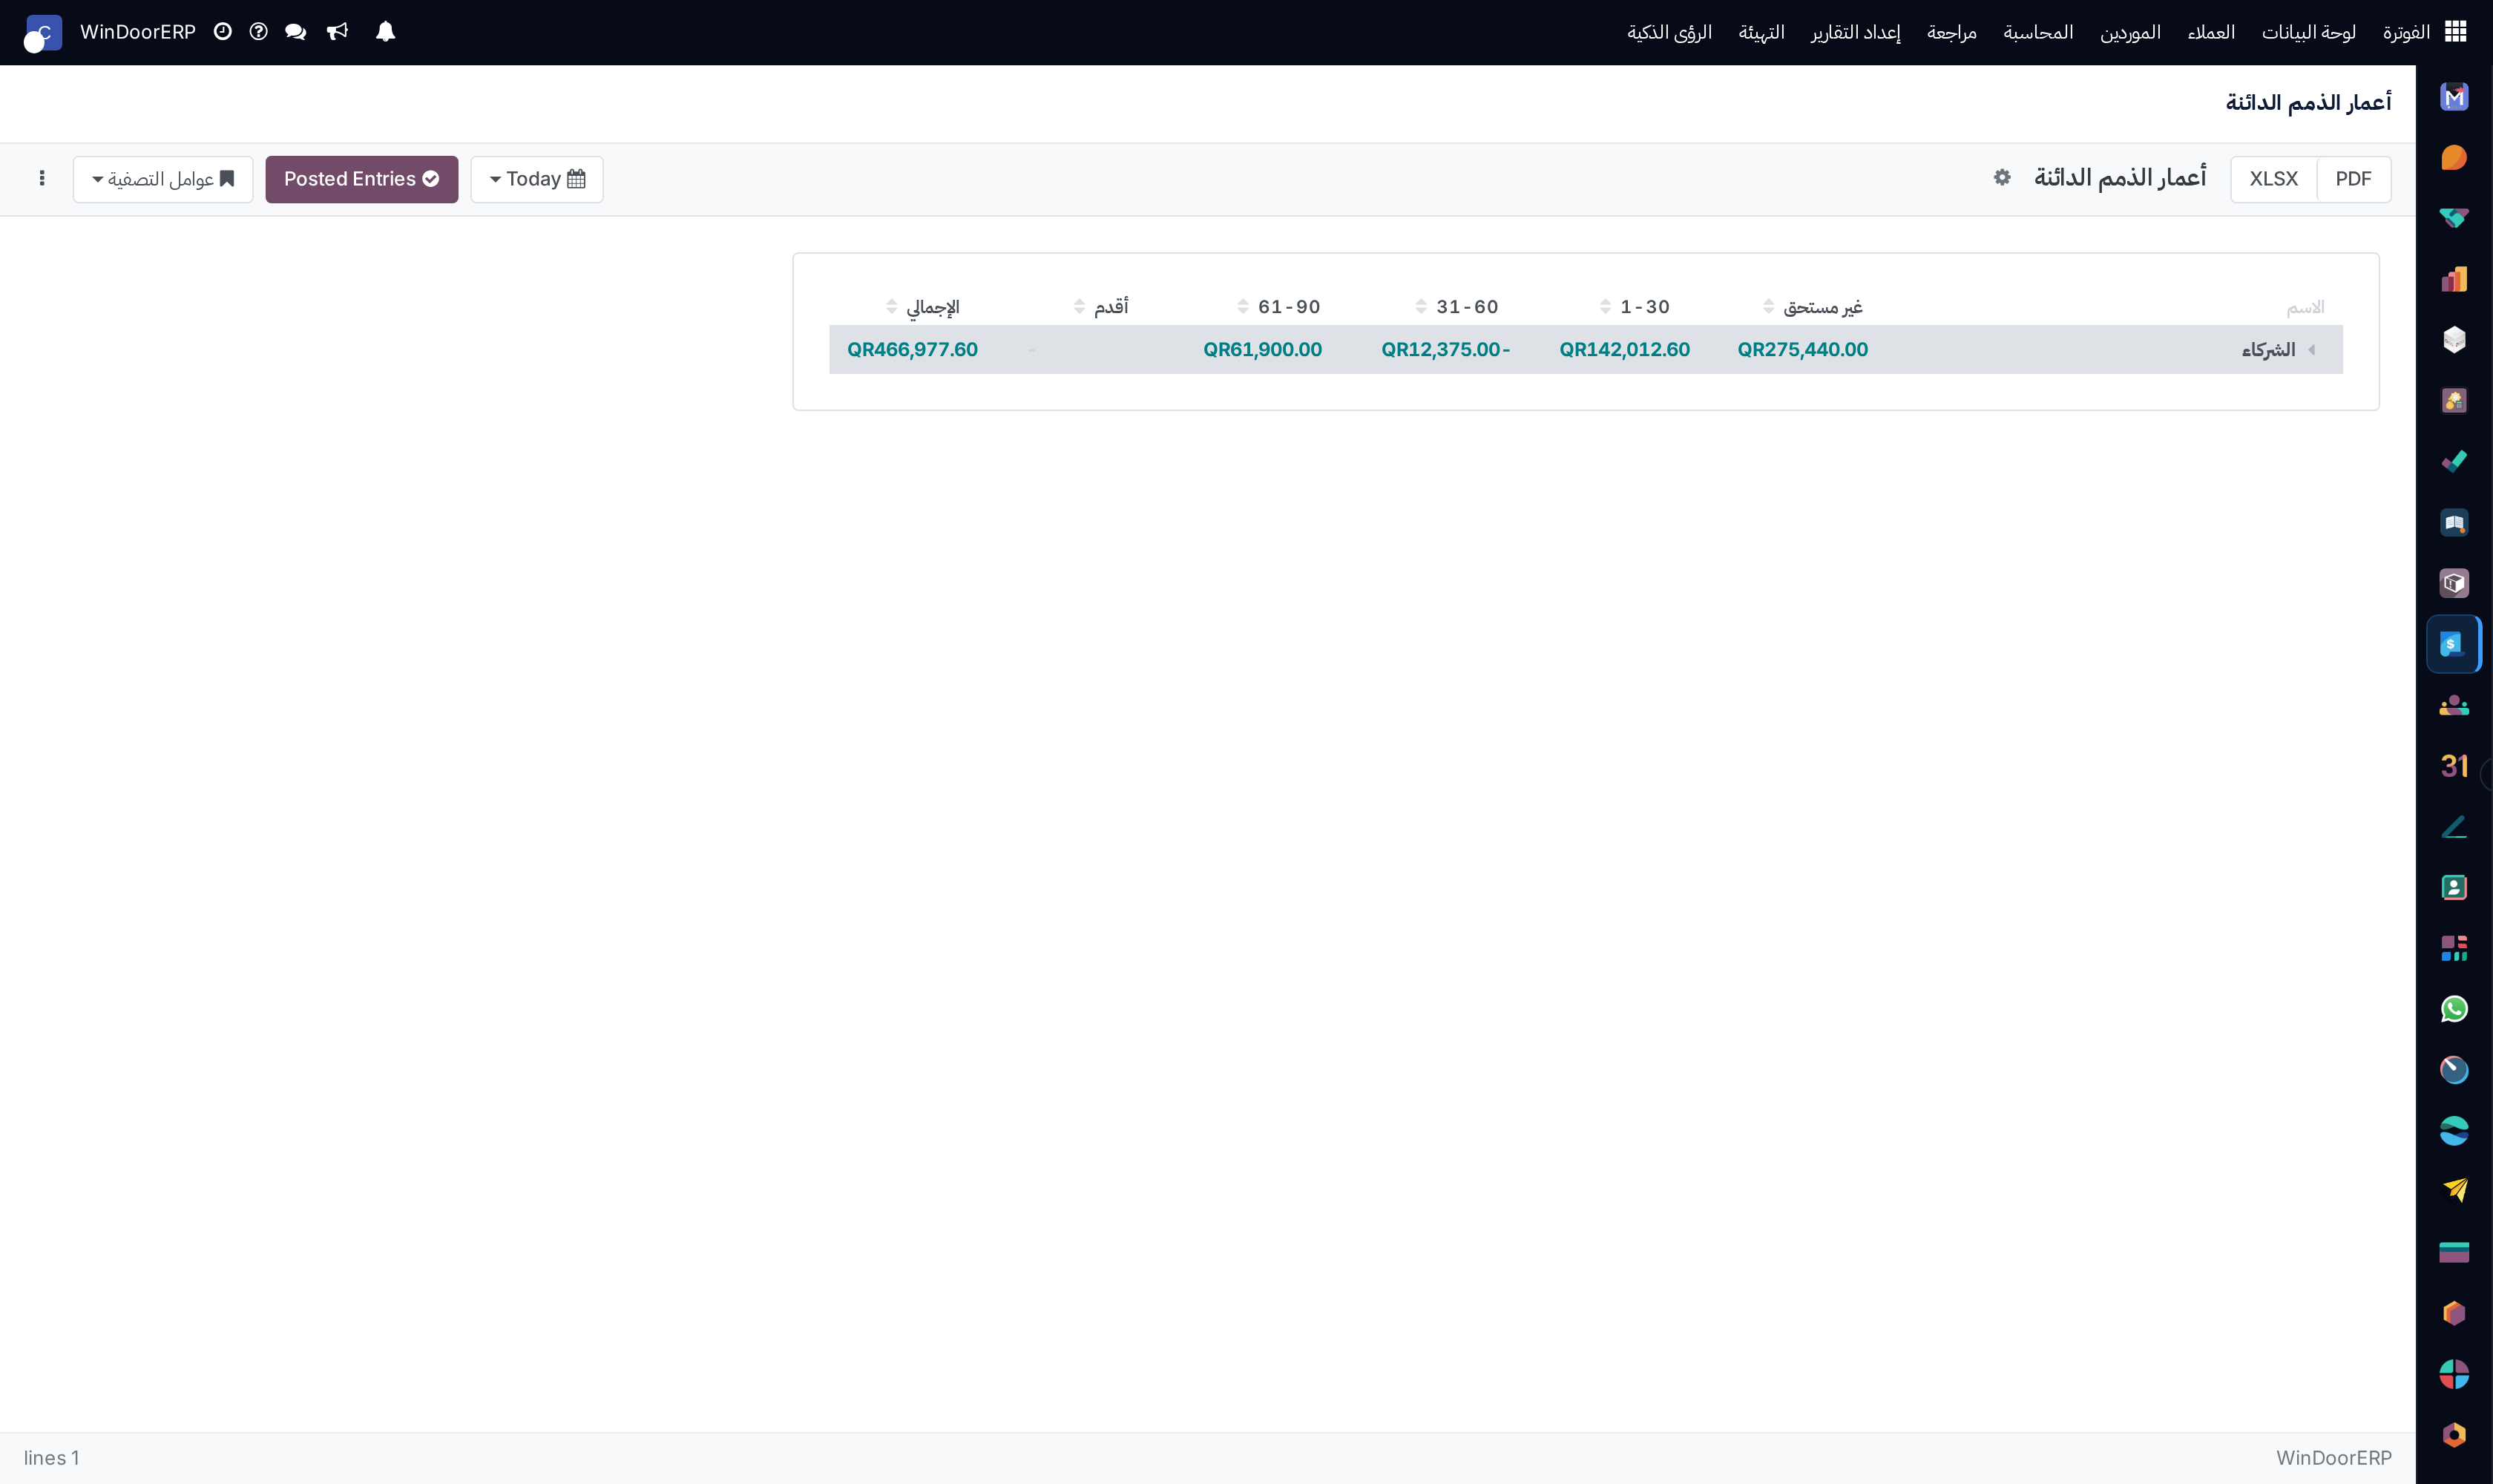Click the QR12,375.00- amount
This screenshot has width=2493, height=1484.
coord(1445,350)
